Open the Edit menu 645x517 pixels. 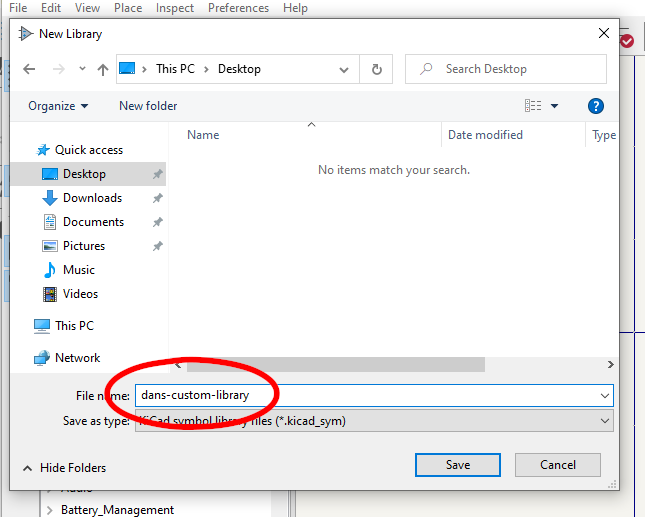[x=51, y=8]
